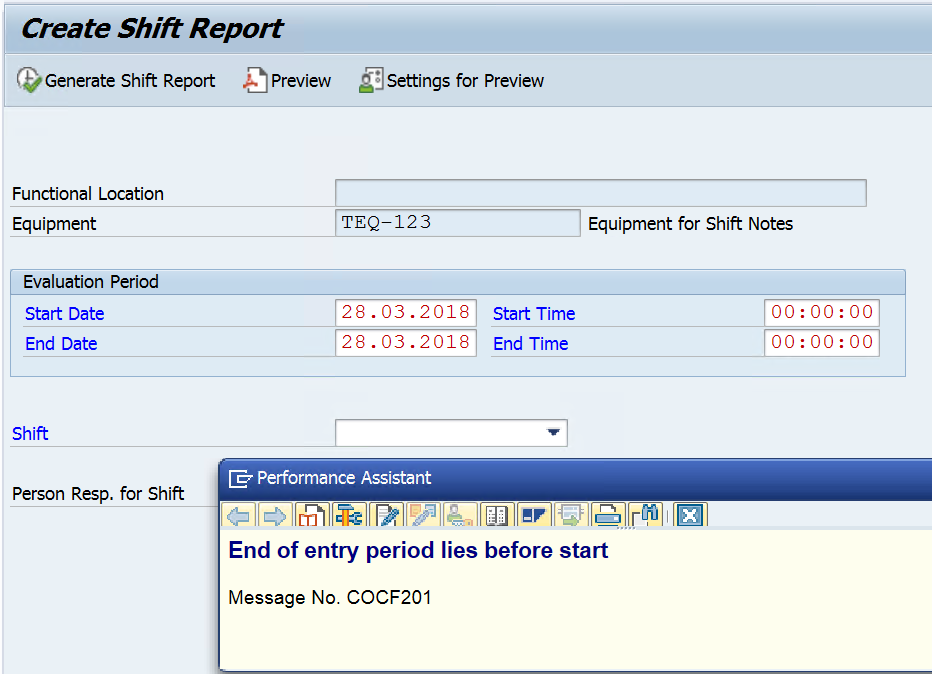Click the PDF icon beside Preview
932x674 pixels.
[x=255, y=80]
